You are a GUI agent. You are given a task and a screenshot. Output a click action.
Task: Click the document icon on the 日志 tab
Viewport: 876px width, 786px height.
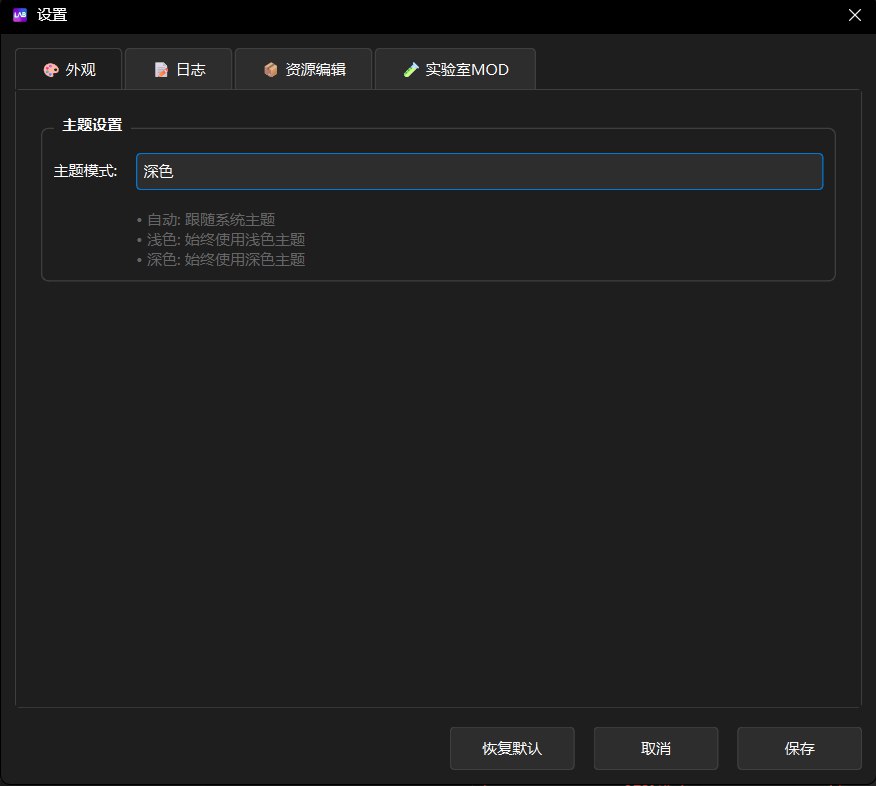point(159,69)
